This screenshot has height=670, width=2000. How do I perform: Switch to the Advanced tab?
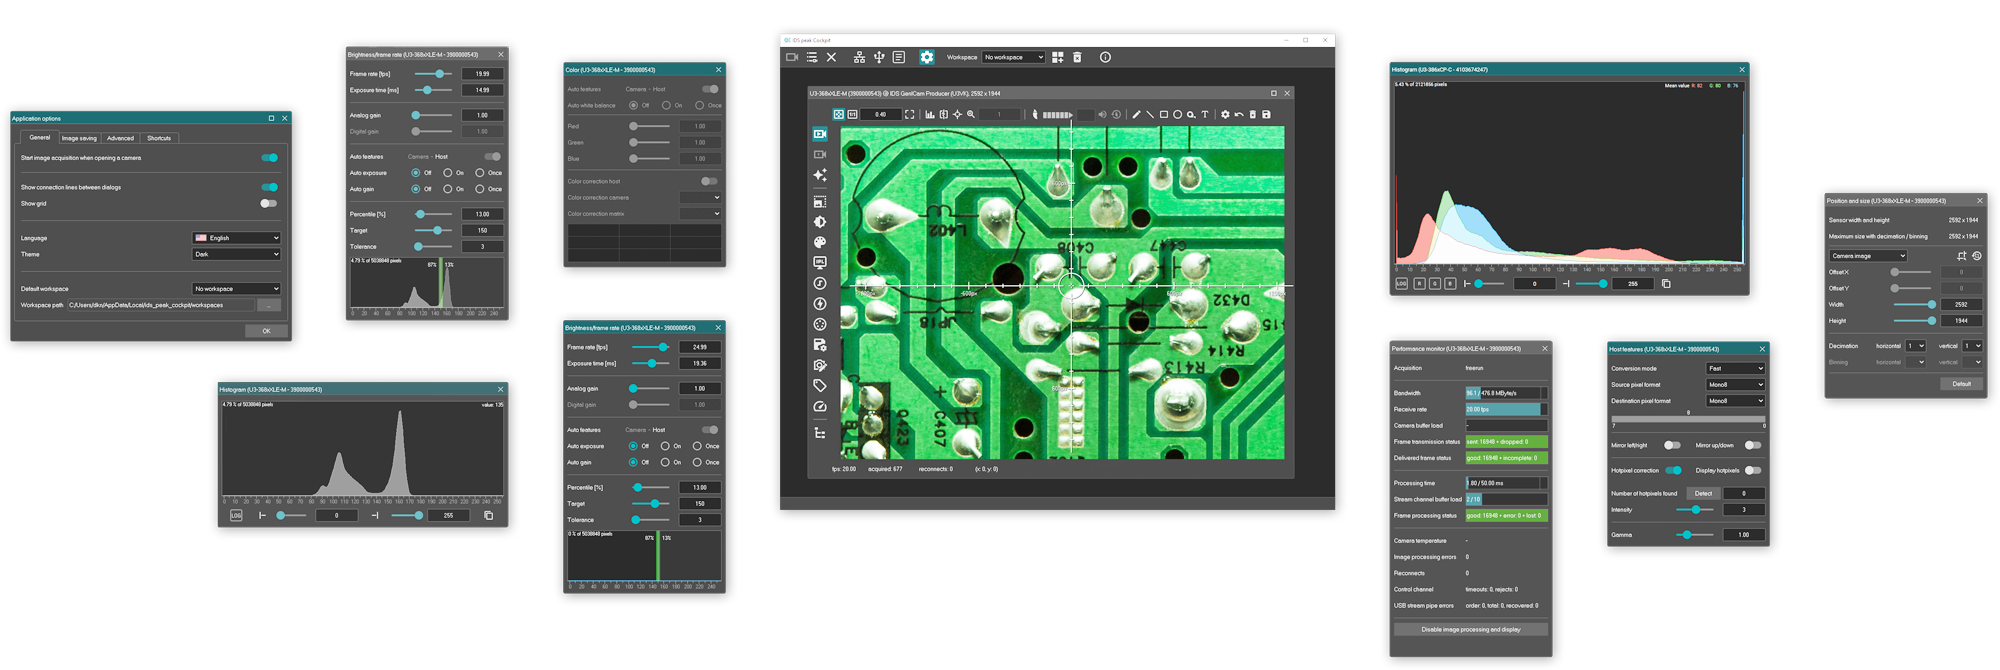coord(120,138)
